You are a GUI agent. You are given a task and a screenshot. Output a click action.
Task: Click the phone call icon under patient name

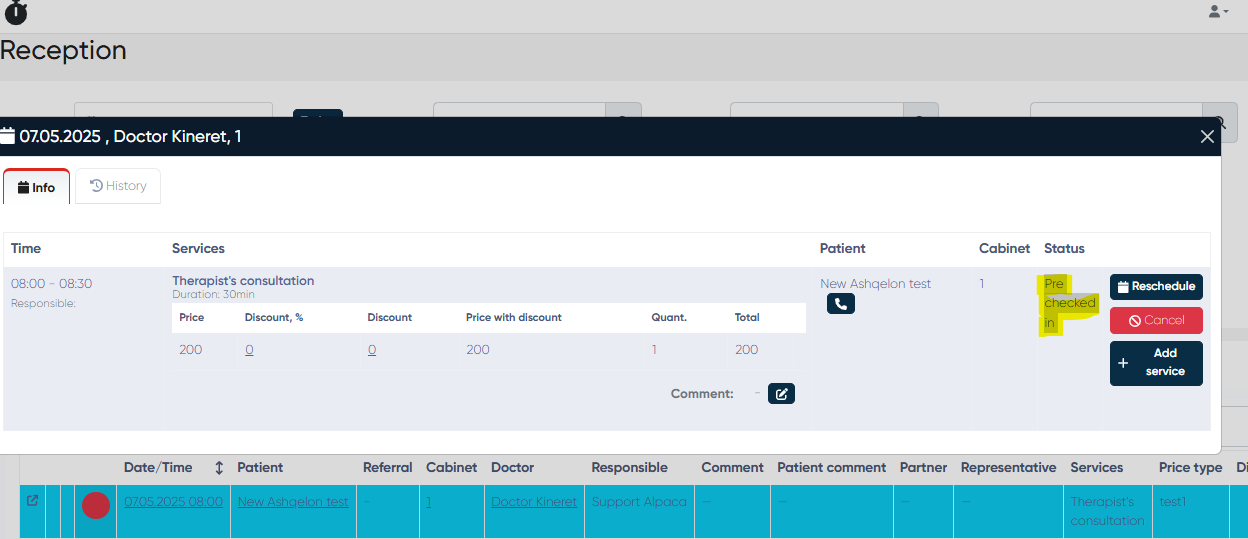click(x=840, y=304)
